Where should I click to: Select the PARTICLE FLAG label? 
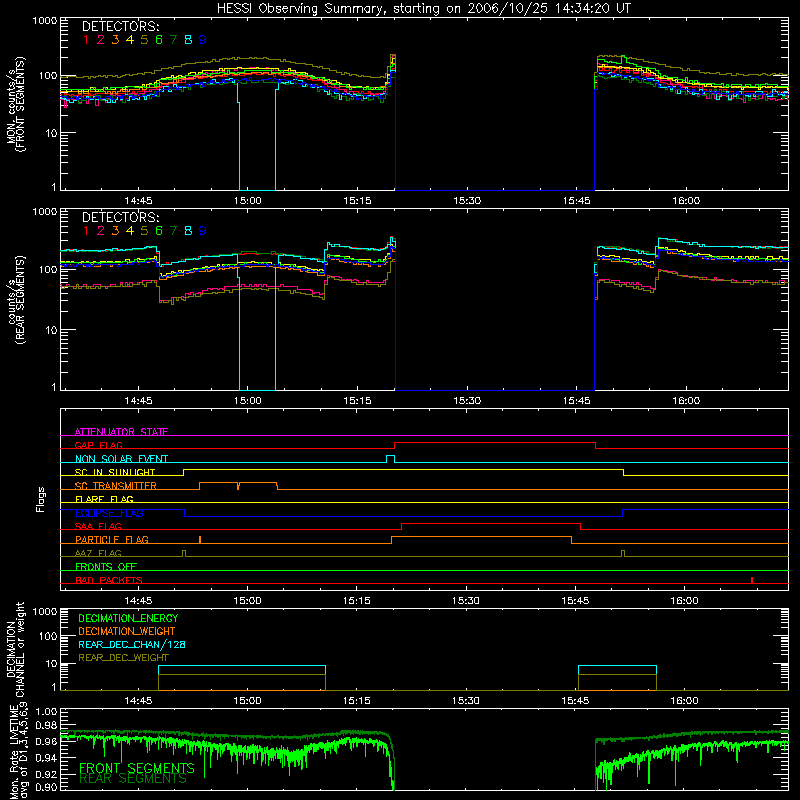[x=112, y=539]
